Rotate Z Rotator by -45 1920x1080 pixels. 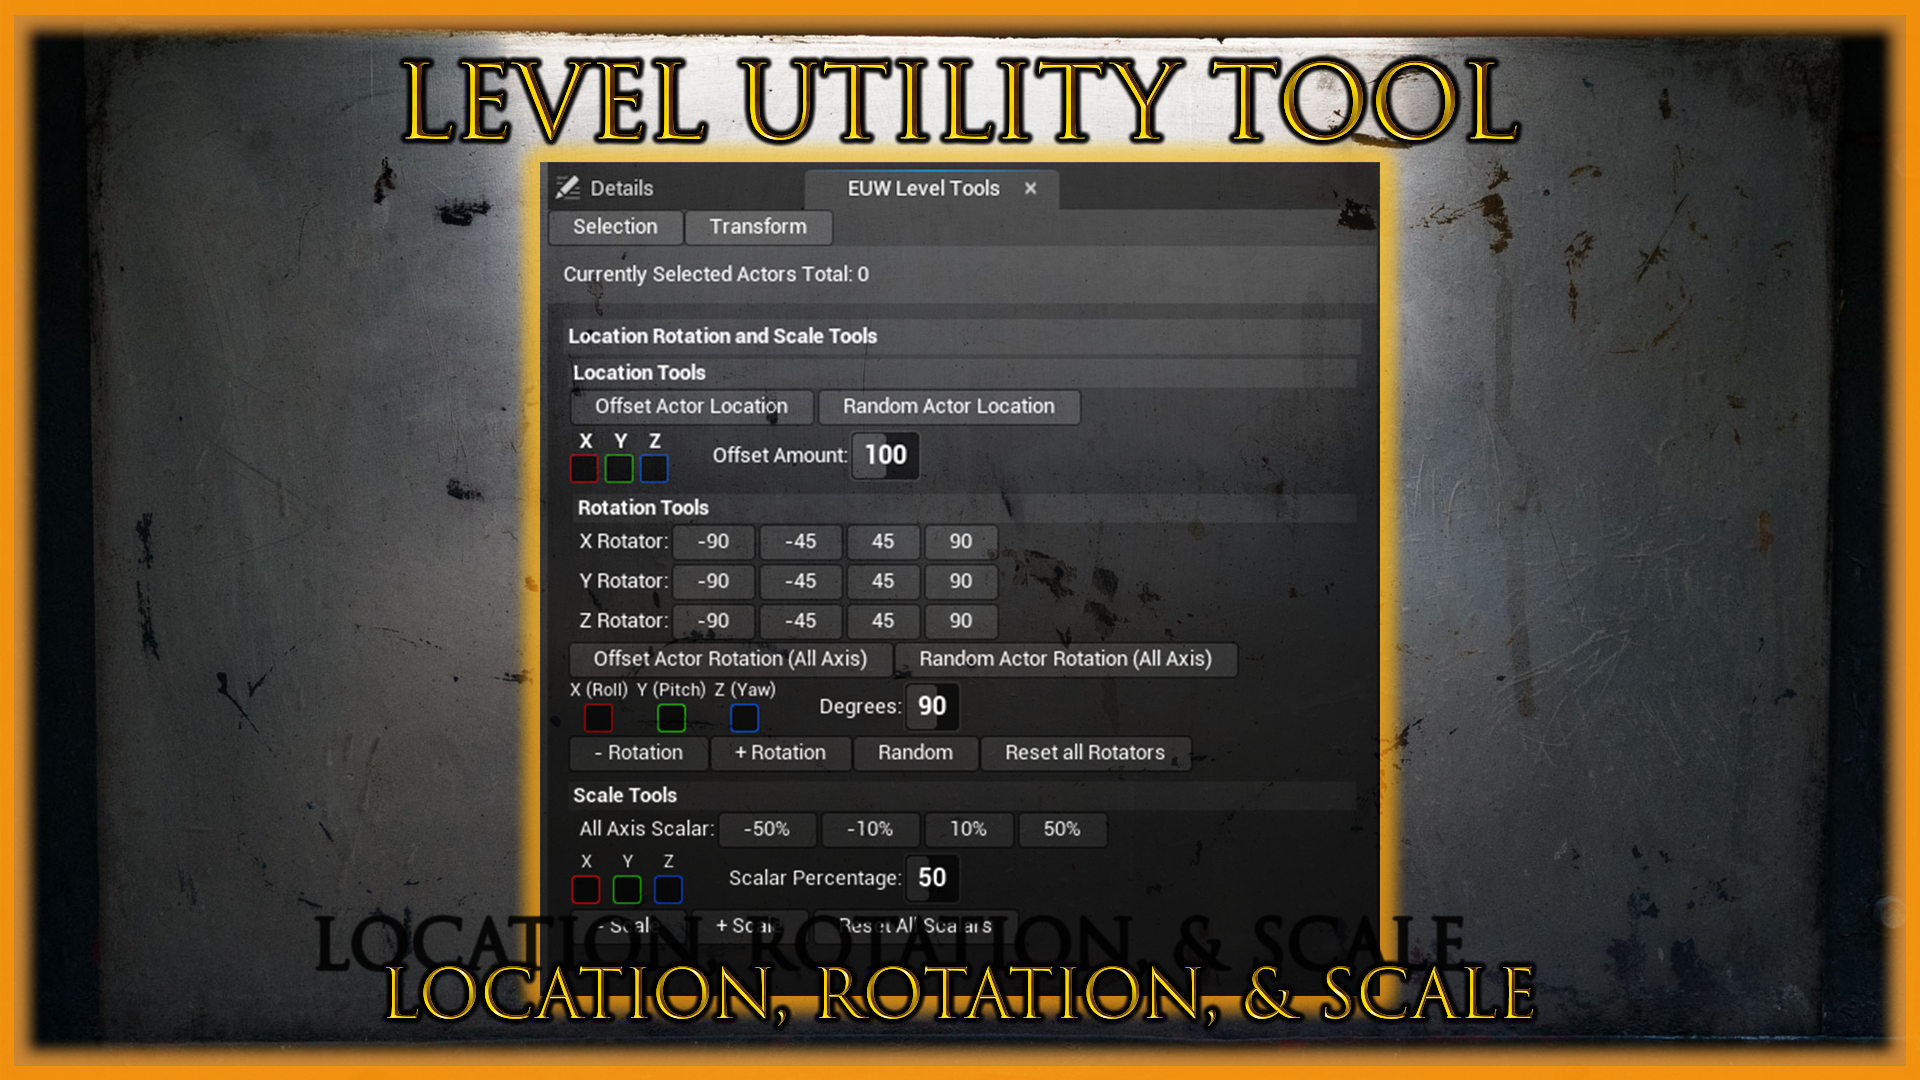(x=800, y=621)
